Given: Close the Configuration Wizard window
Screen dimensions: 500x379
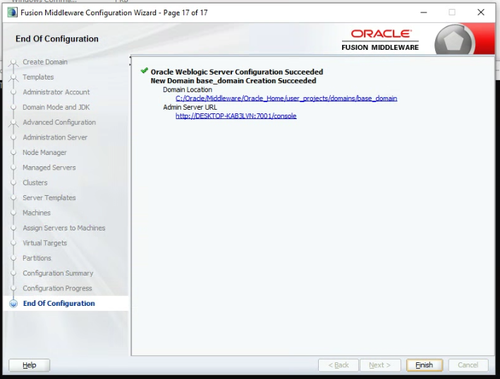Looking at the screenshot, I should tap(481, 12).
